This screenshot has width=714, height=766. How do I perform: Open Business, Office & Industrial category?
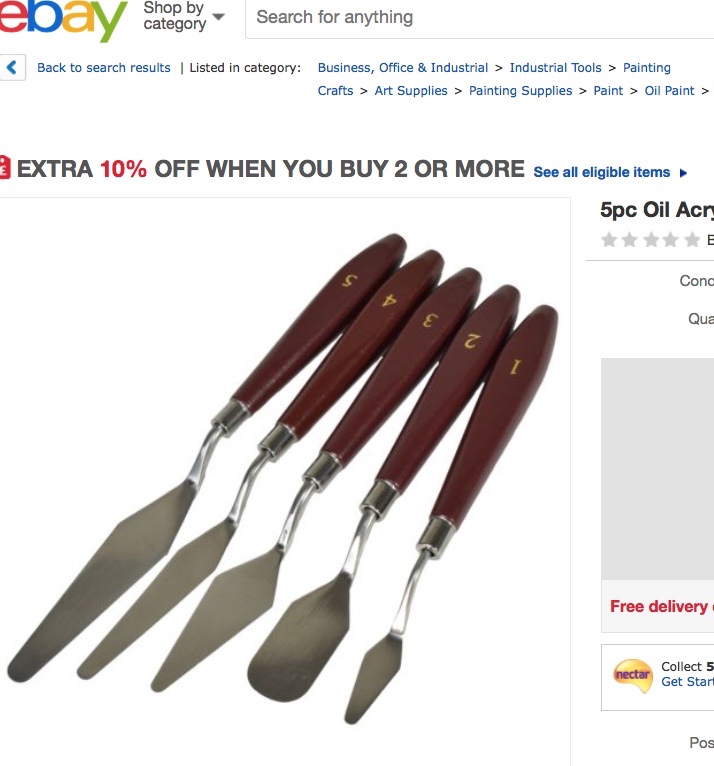[402, 67]
